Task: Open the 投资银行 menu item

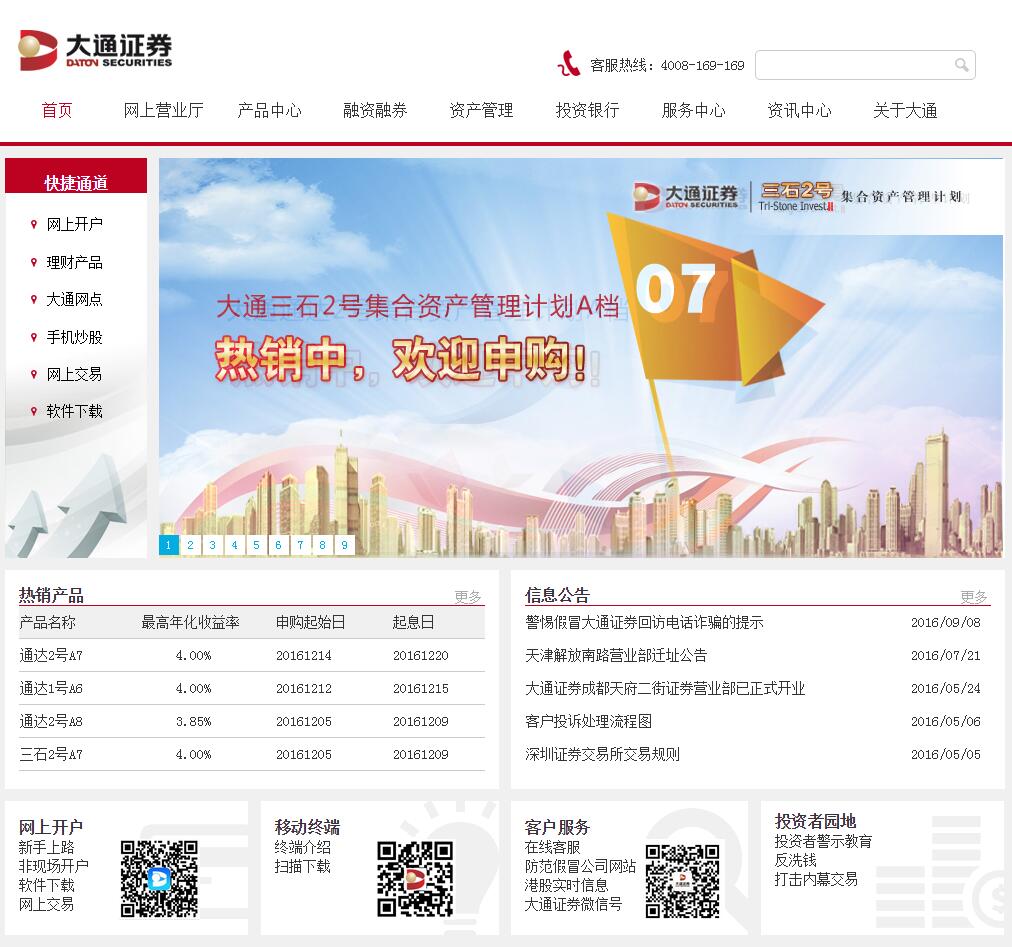Action: click(587, 110)
